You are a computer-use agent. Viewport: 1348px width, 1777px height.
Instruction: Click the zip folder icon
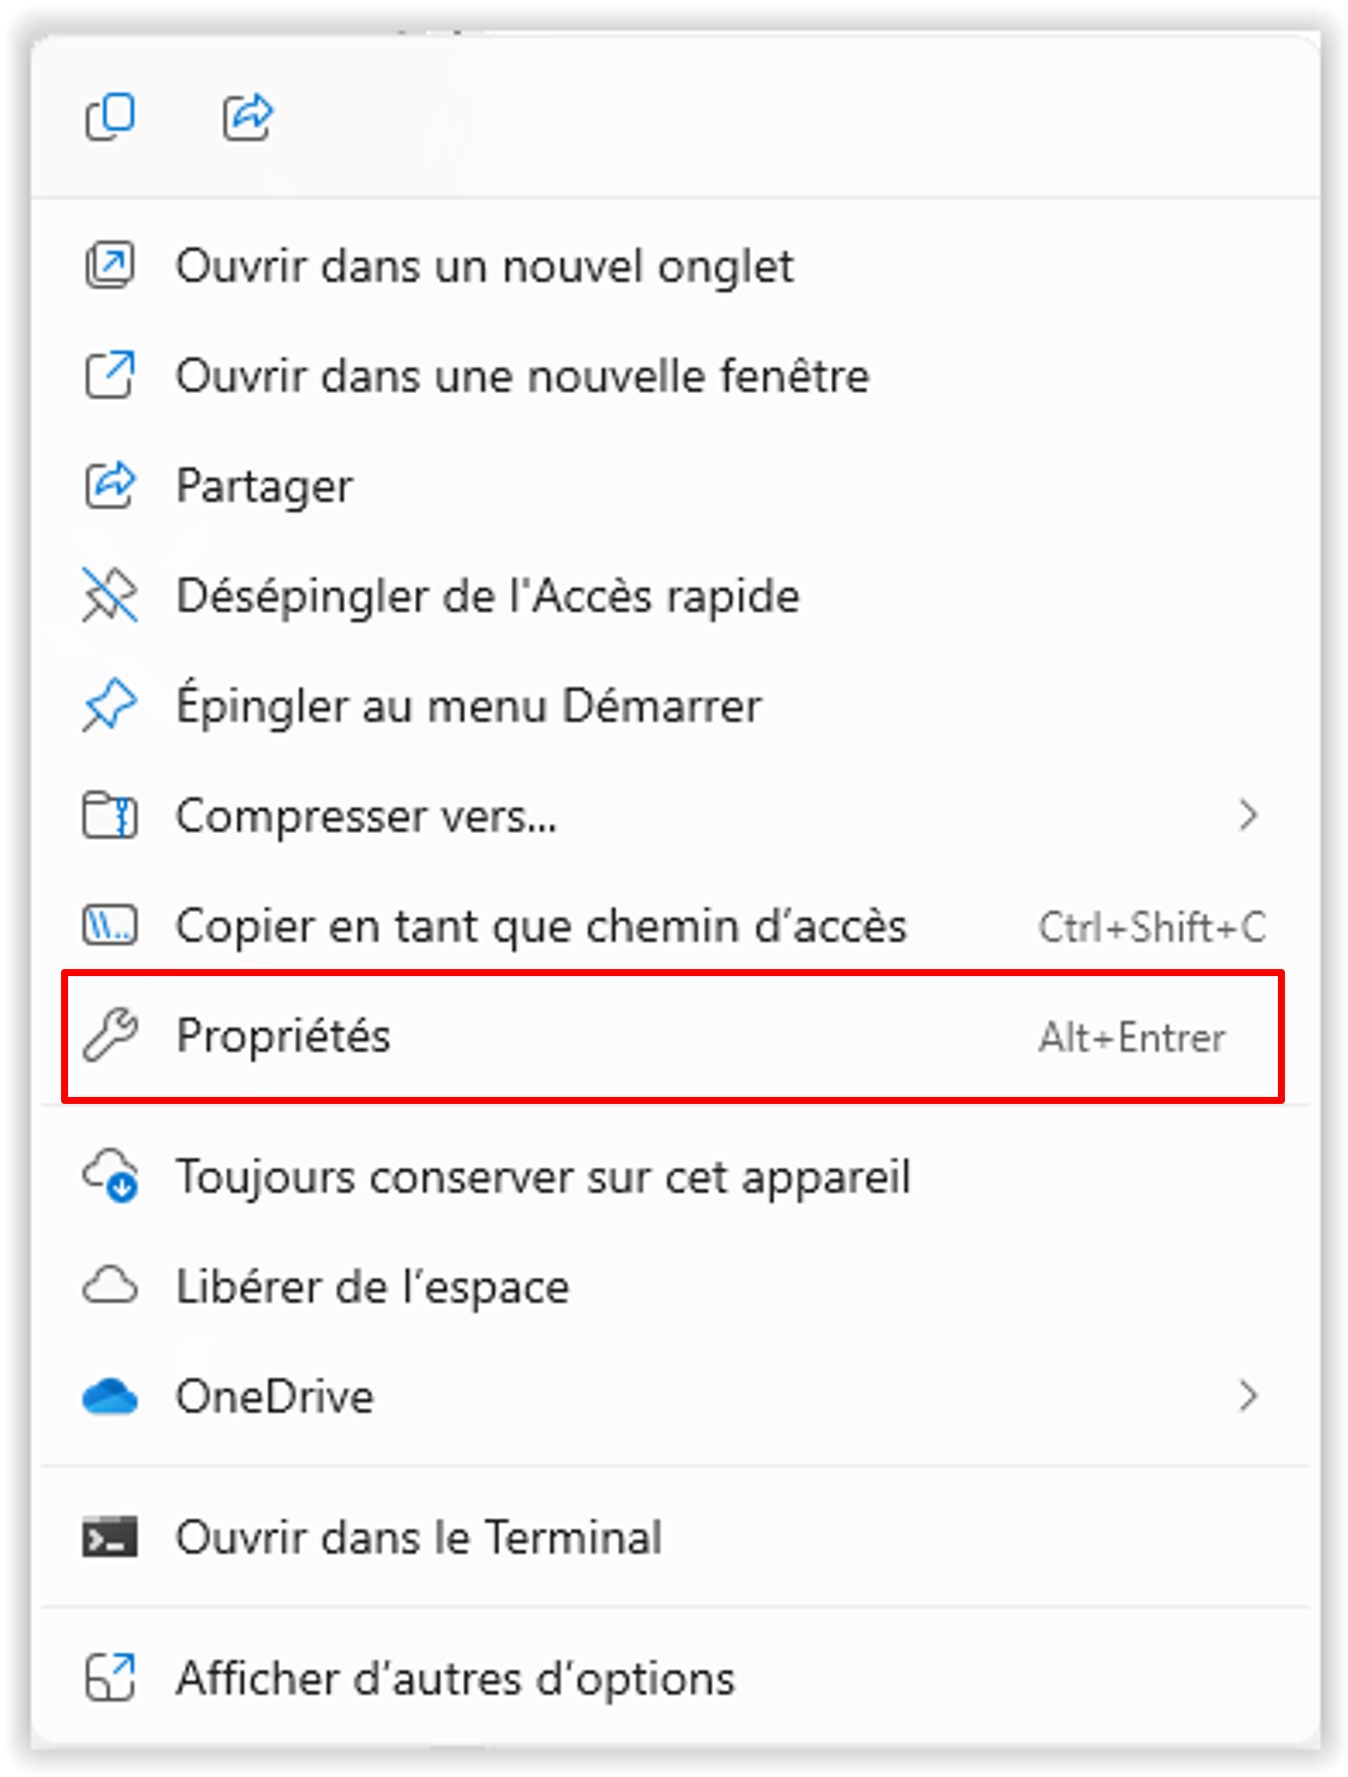pos(110,816)
